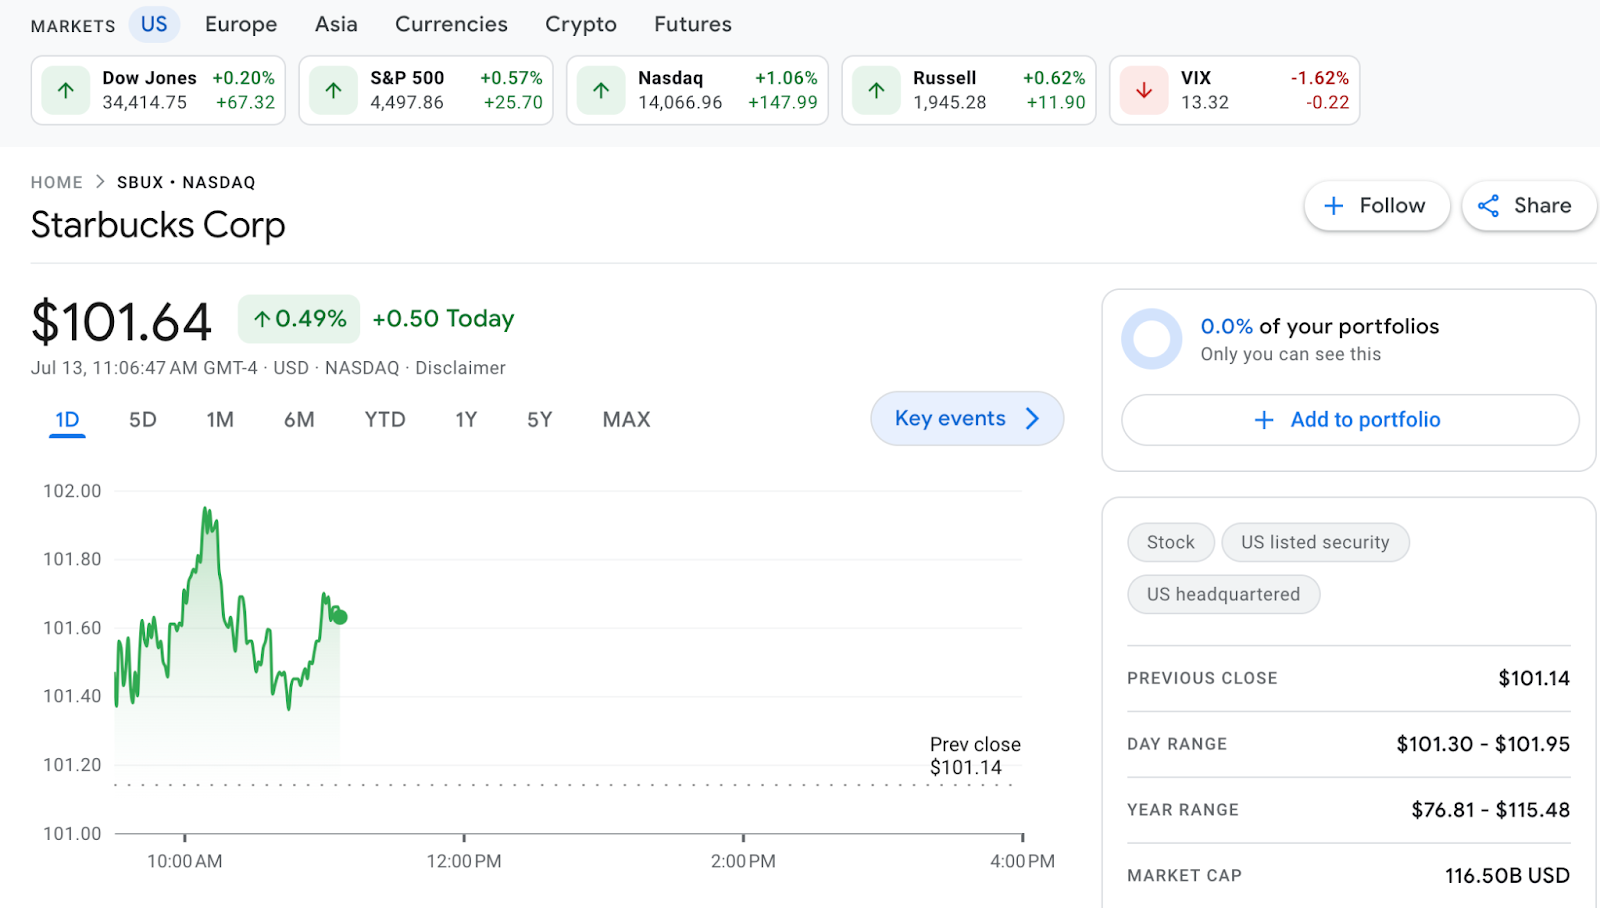
Task: Click the Prev close label on chart
Action: [975, 745]
